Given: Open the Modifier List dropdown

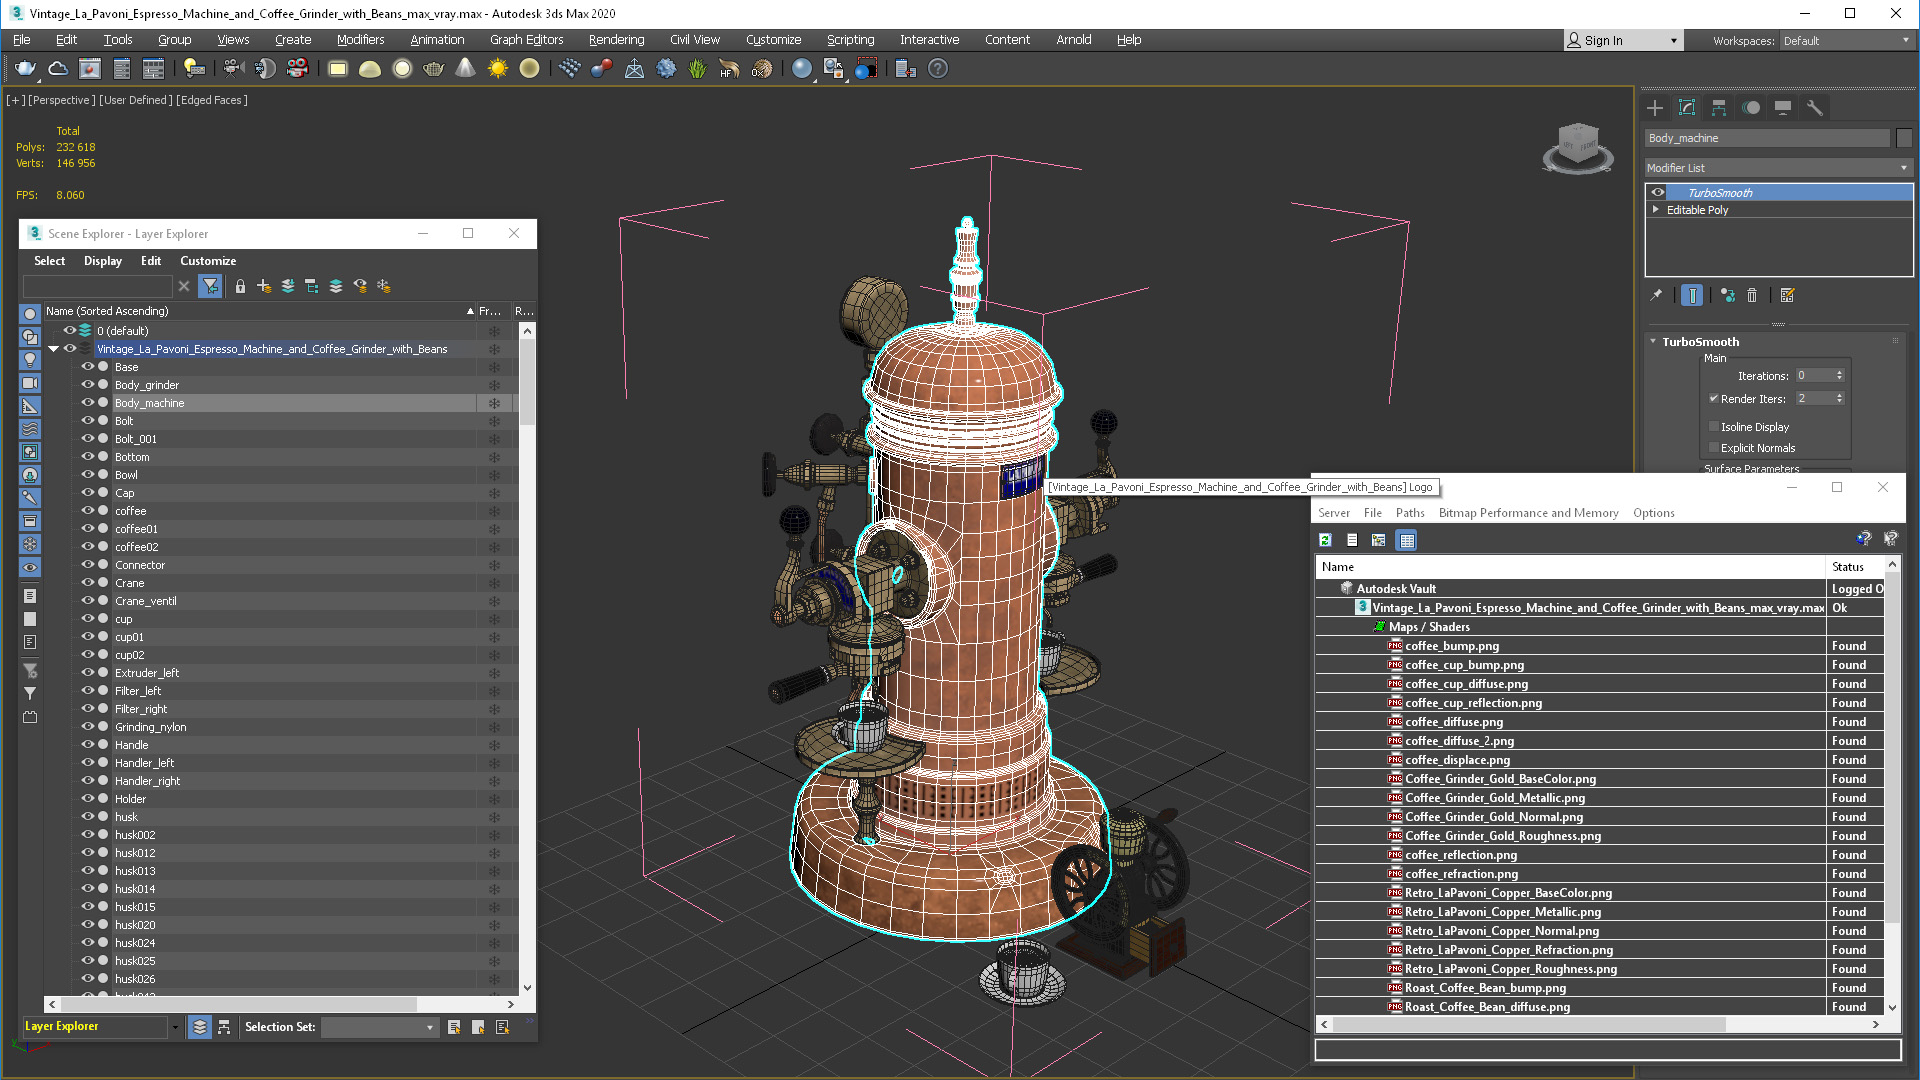Looking at the screenshot, I should (1778, 168).
